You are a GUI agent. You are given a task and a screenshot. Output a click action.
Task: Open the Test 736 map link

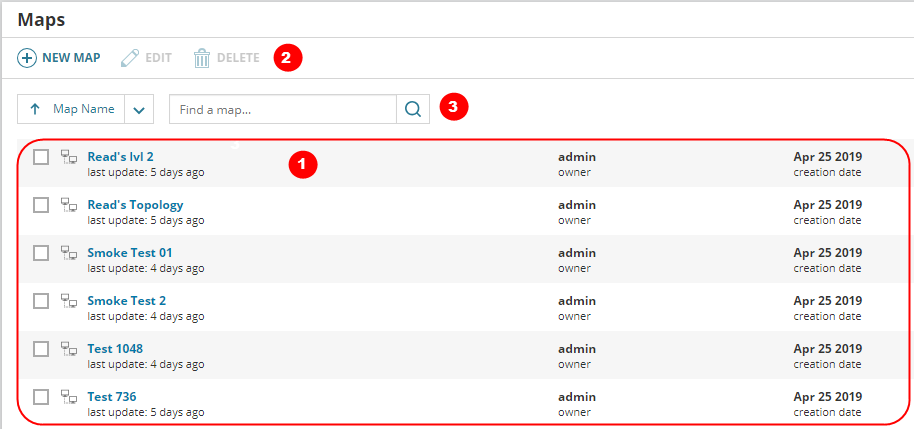(112, 397)
